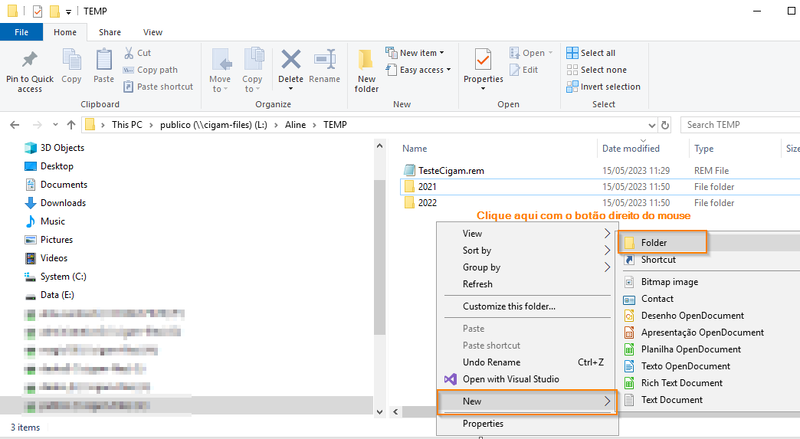The width and height of the screenshot is (800, 439).
Task: Switch to the Share tab
Action: [x=110, y=32]
